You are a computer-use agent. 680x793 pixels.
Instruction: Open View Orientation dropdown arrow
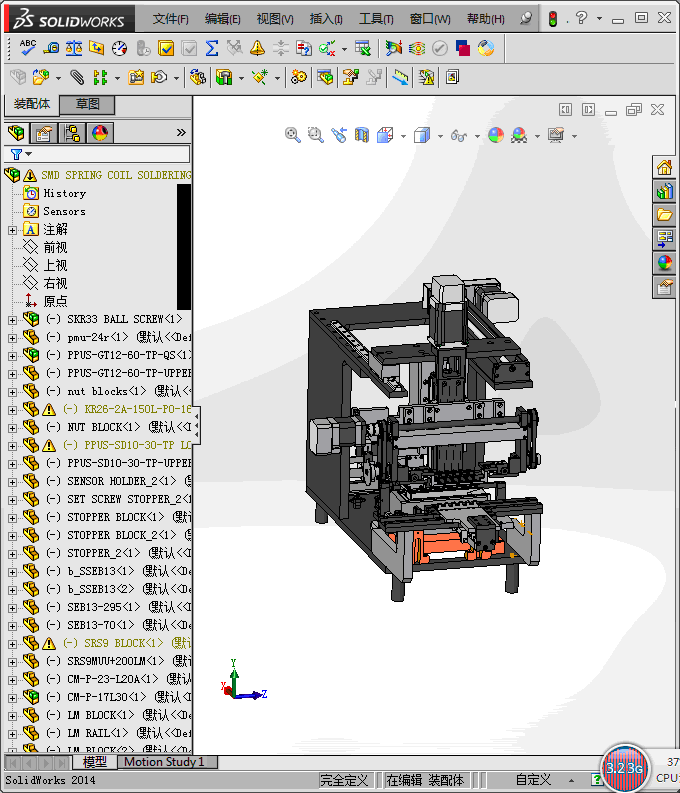point(403,136)
